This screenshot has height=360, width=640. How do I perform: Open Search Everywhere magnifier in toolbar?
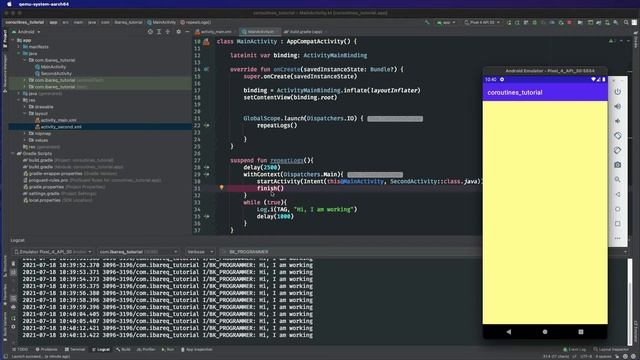pyautogui.click(x=626, y=22)
